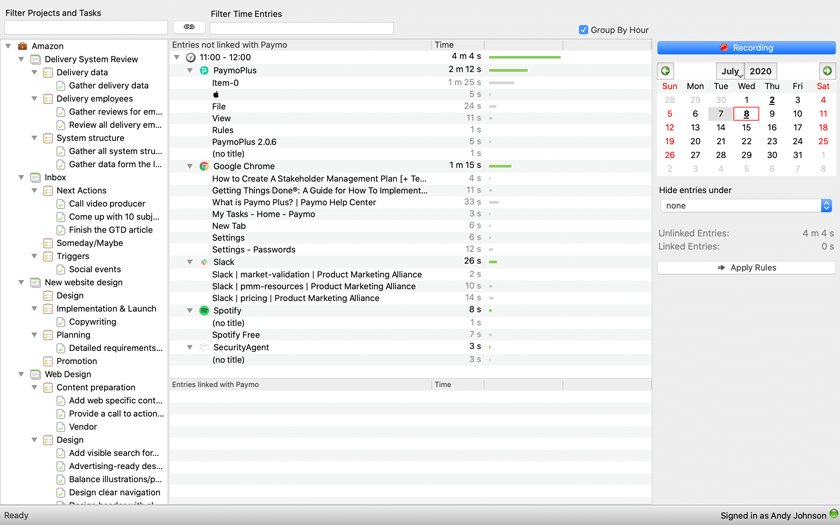Viewport: 840px width, 525px height.
Task: Open the Hide entries under dropdown
Action: [x=746, y=206]
